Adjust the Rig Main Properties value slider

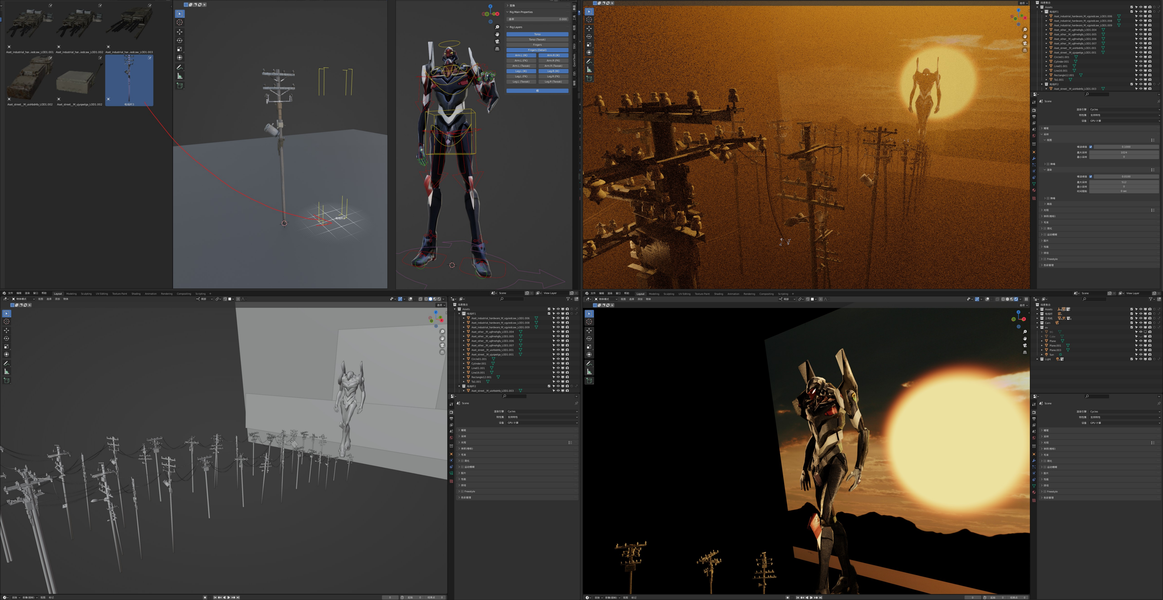pos(538,19)
